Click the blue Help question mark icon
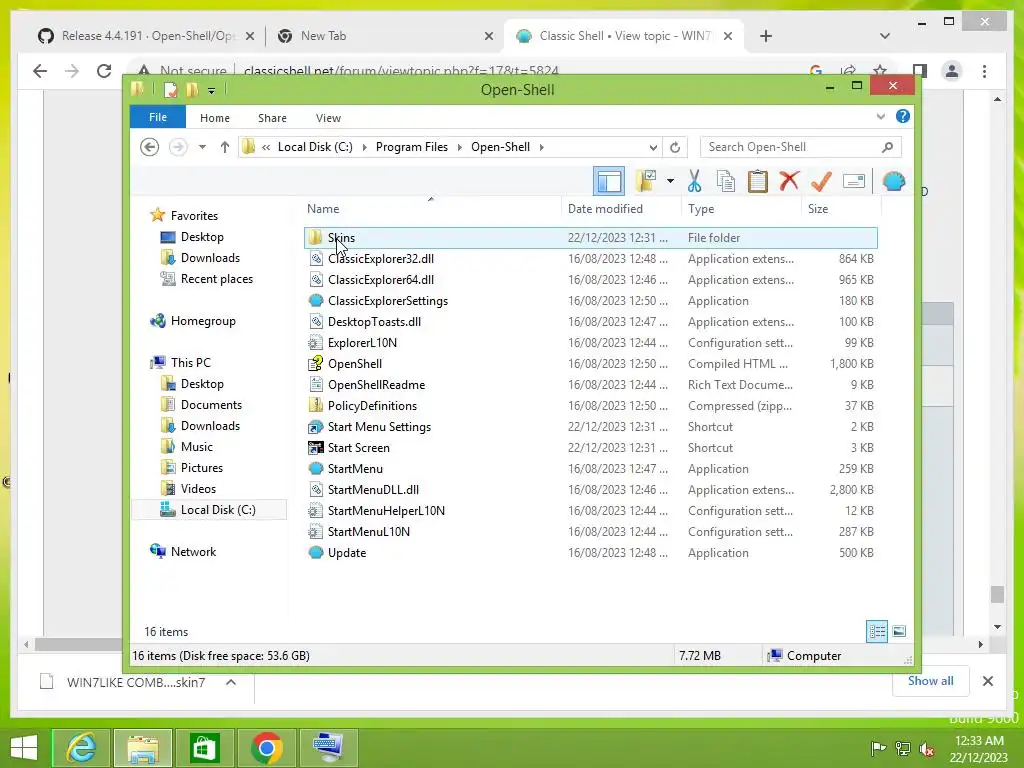 [x=903, y=116]
